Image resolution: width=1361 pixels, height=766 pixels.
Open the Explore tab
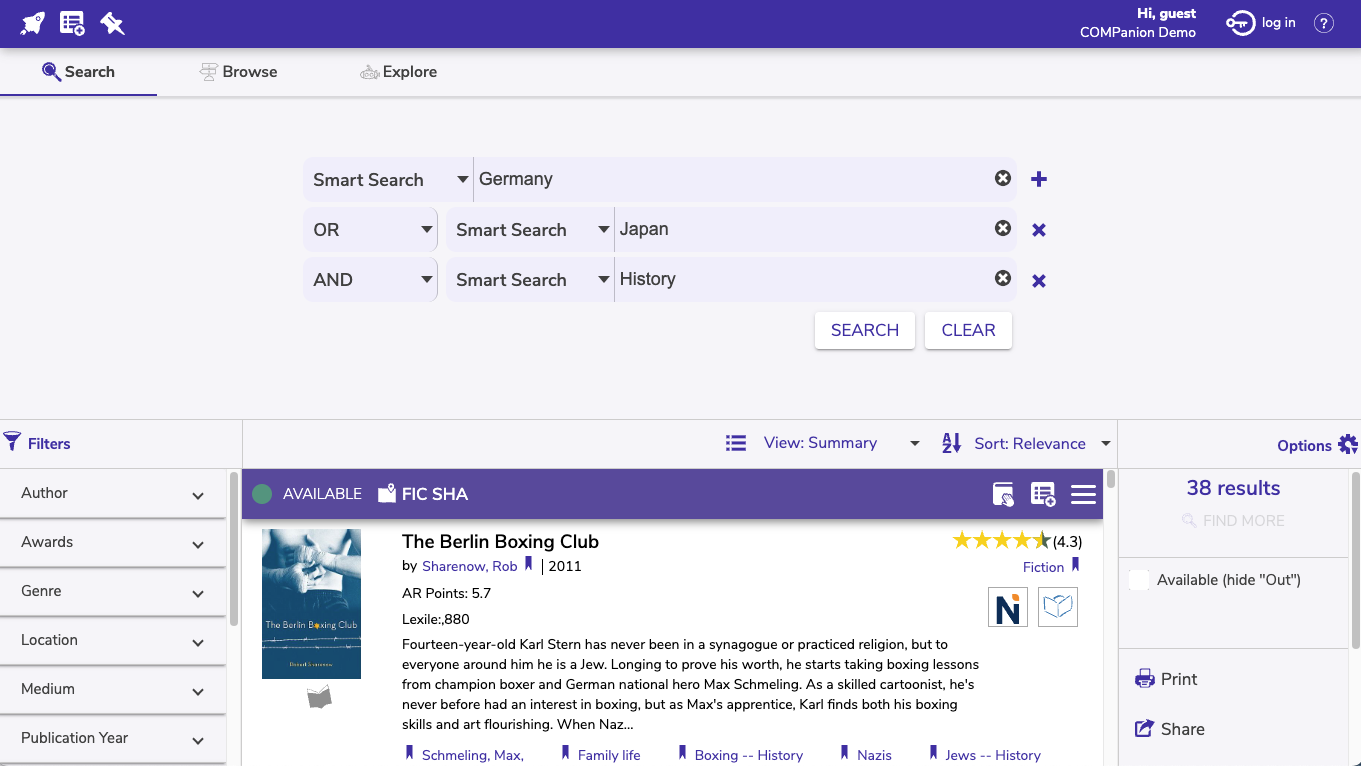398,71
